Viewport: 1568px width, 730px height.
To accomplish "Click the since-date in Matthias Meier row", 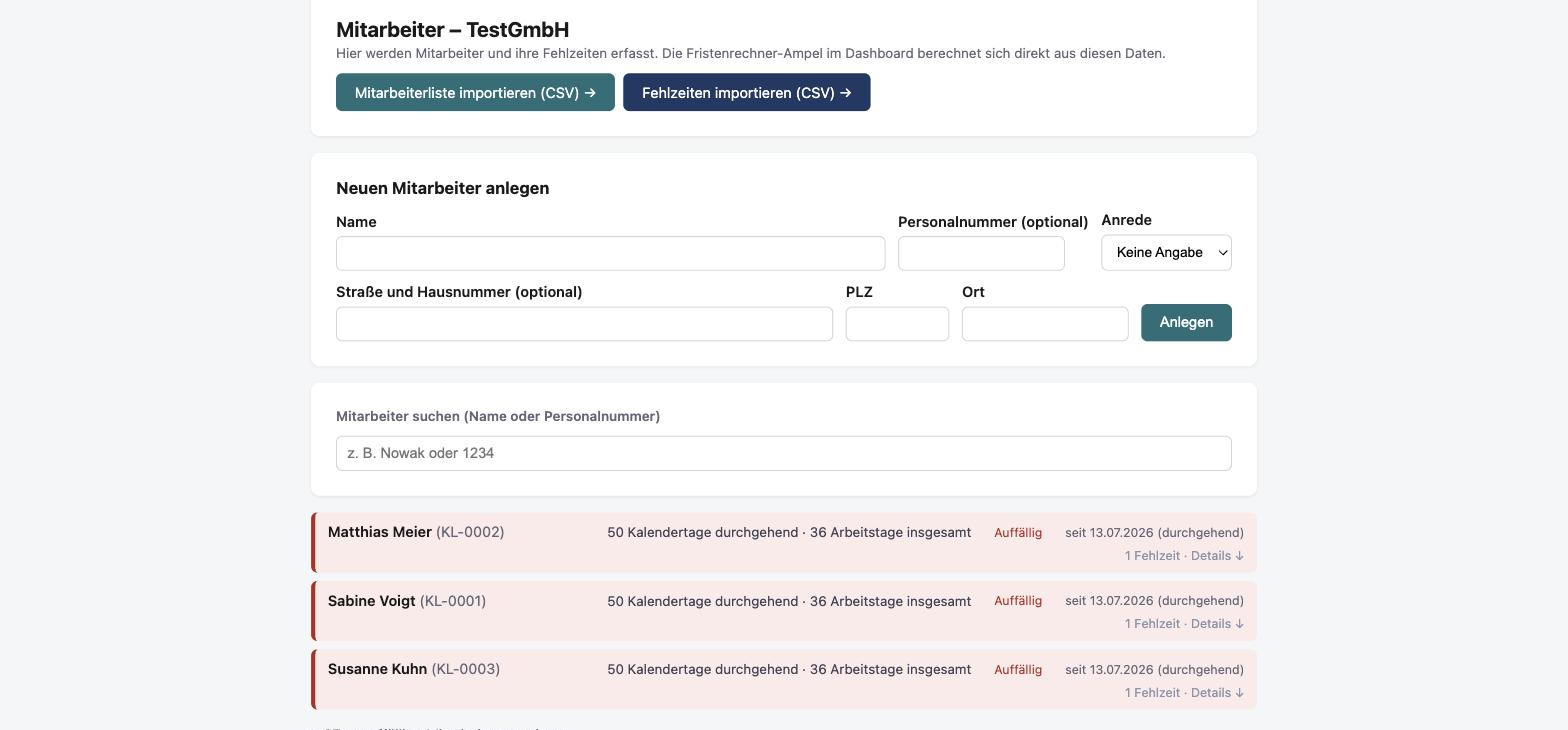I will 1154,533.
